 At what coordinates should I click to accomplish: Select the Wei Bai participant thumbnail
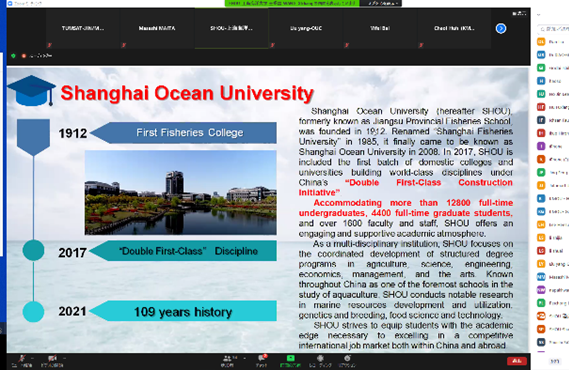point(380,28)
